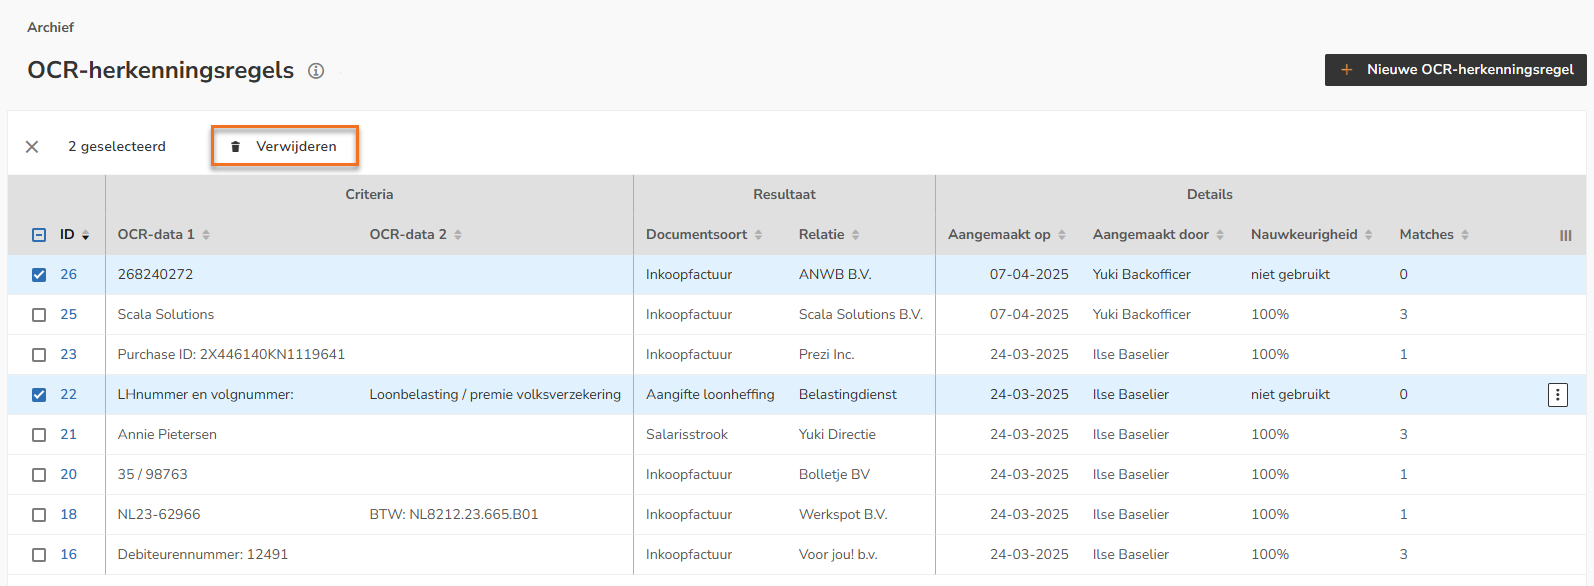The height and width of the screenshot is (586, 1594).
Task: Toggle the select-all header checkbox
Action: tap(39, 235)
